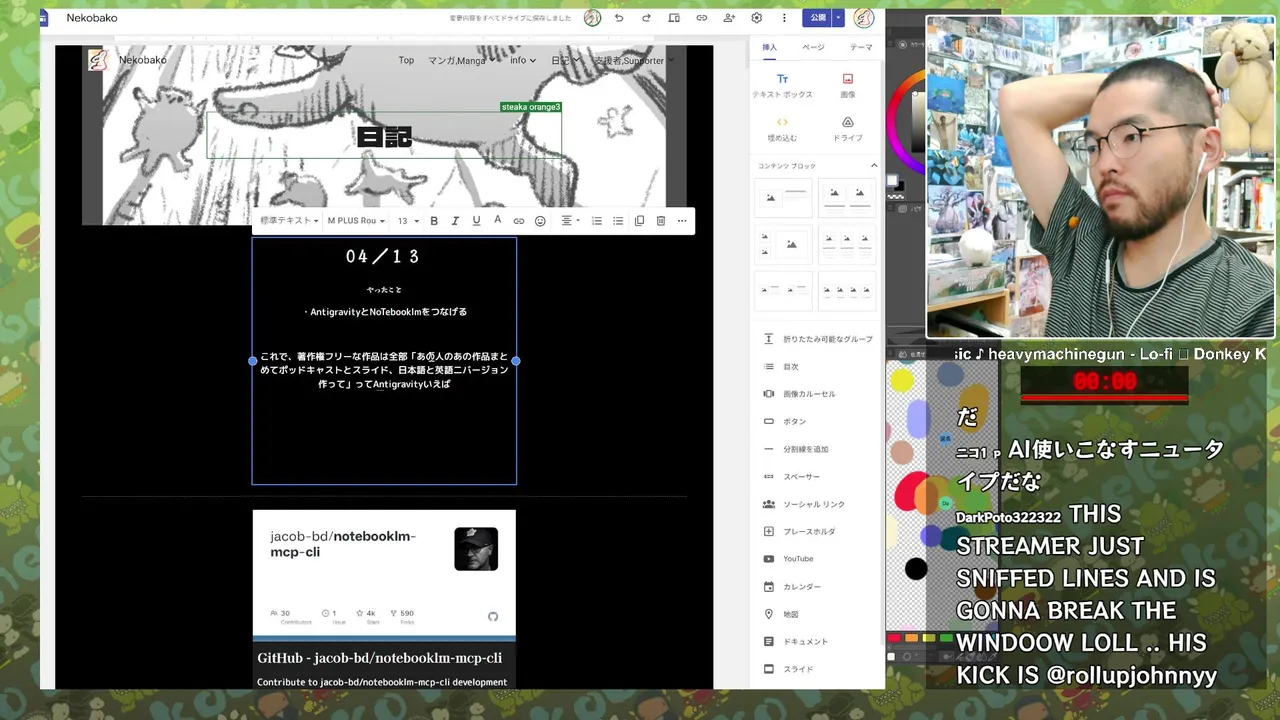1280x720 pixels.
Task: Open font size dropdown showing 13
Action: point(407,221)
